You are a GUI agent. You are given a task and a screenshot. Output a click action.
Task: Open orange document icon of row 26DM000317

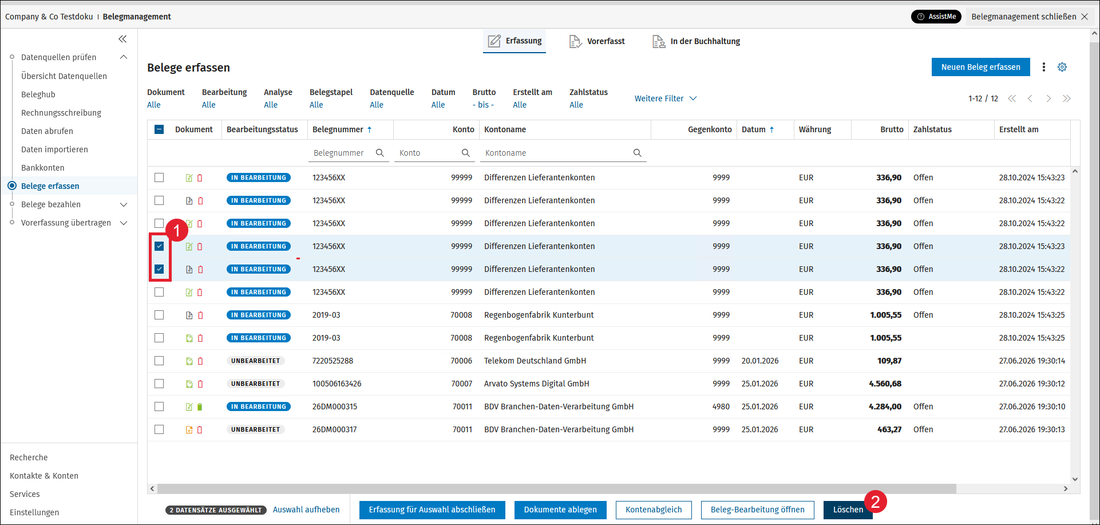pyautogui.click(x=189, y=430)
